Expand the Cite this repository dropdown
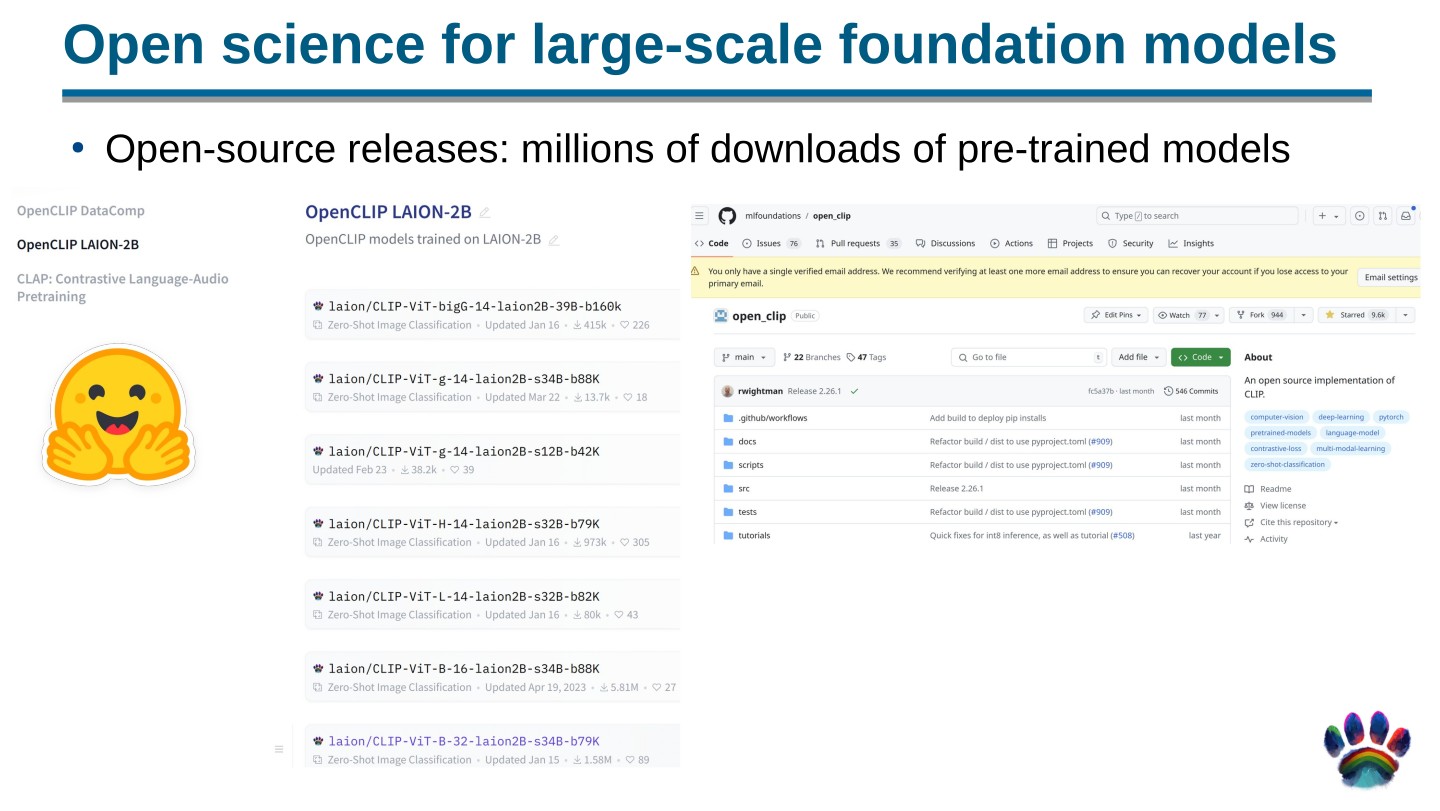This screenshot has width=1440, height=811. point(1299,522)
